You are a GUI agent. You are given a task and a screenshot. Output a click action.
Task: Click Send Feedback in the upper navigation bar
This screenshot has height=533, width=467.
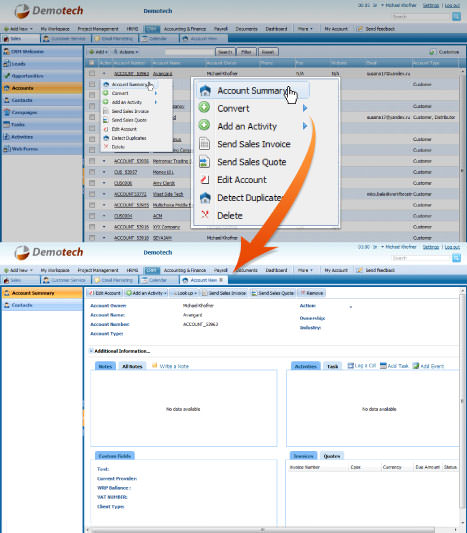376,29
